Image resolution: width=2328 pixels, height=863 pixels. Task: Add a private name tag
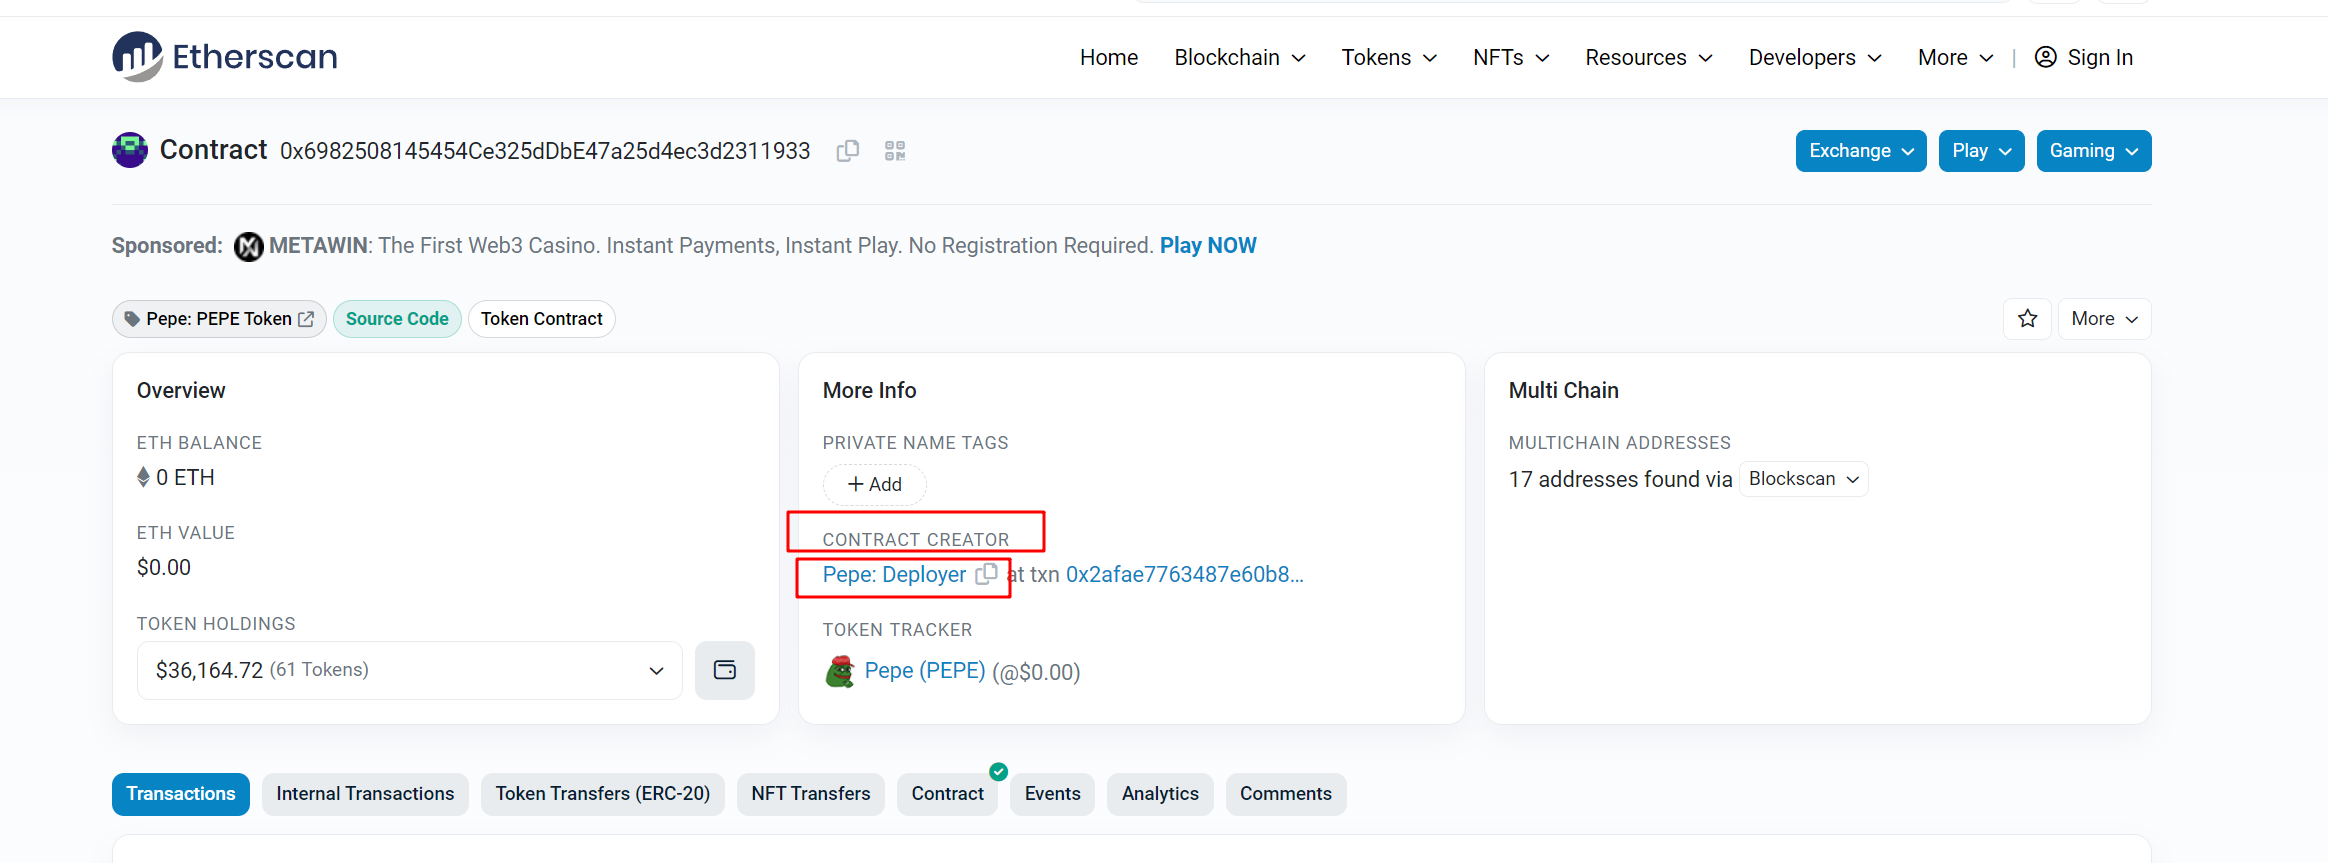[x=875, y=485]
